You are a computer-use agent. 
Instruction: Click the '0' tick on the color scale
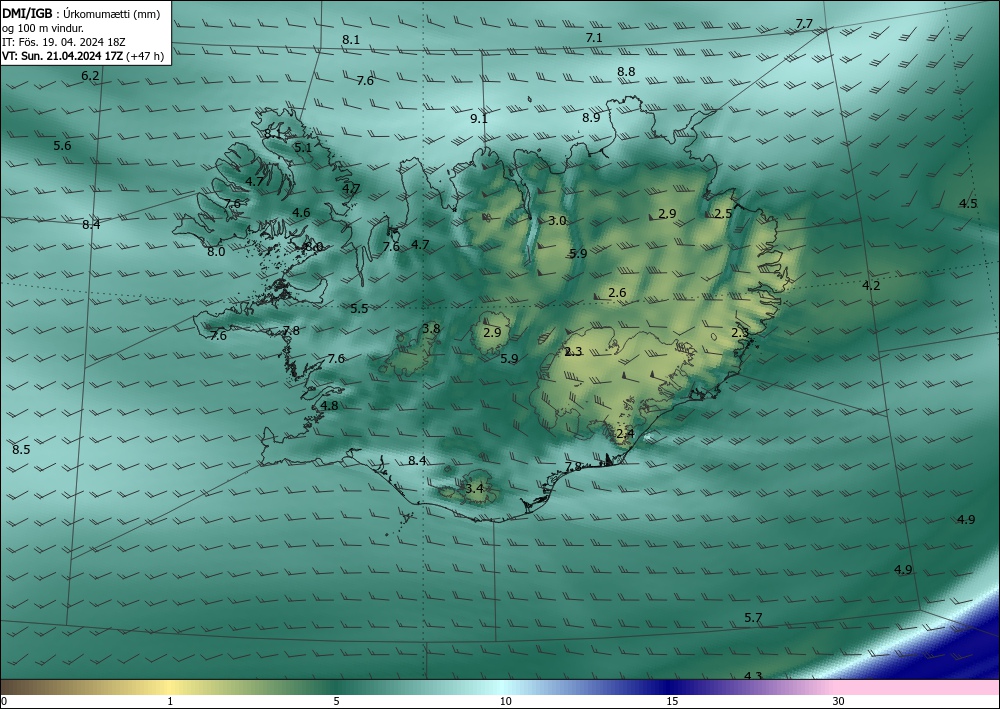point(4,701)
